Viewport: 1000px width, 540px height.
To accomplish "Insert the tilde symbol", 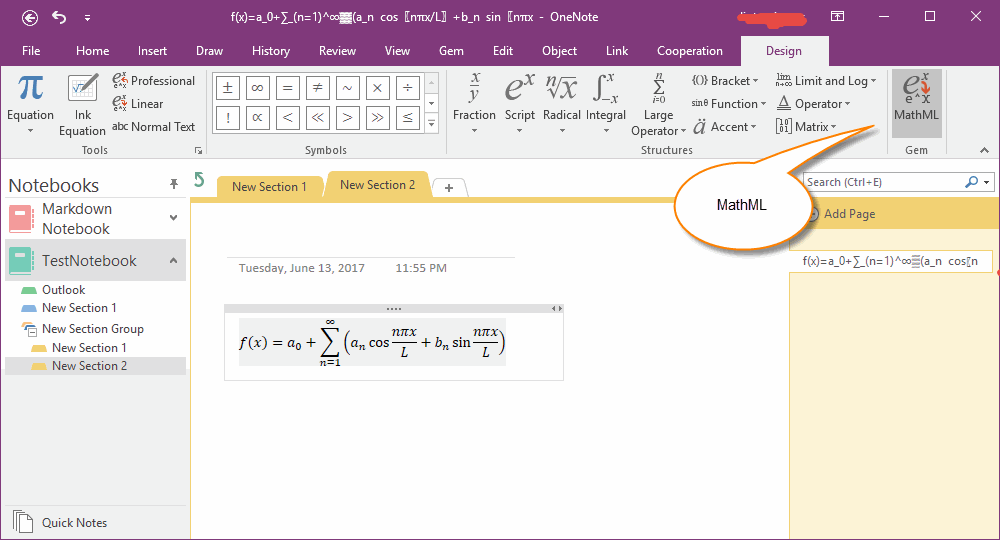I will click(348, 88).
